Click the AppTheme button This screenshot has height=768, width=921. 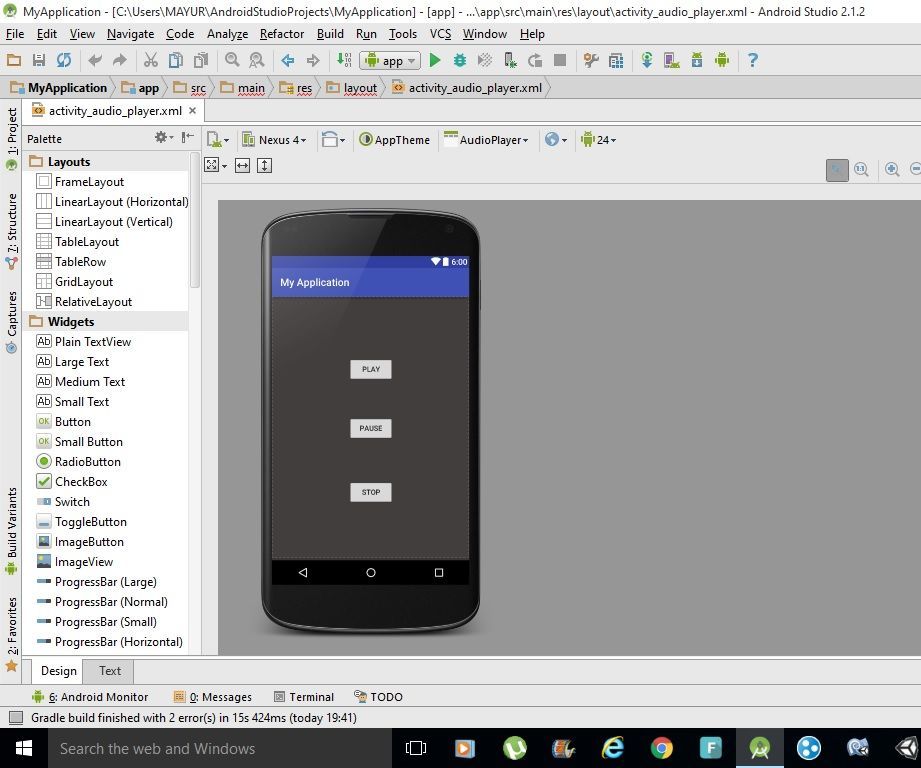pos(395,140)
